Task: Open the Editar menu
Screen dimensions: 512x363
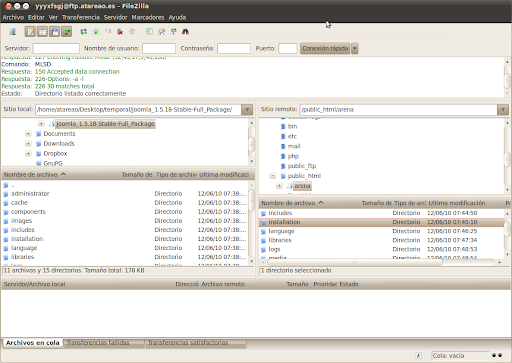Action: [x=36, y=17]
